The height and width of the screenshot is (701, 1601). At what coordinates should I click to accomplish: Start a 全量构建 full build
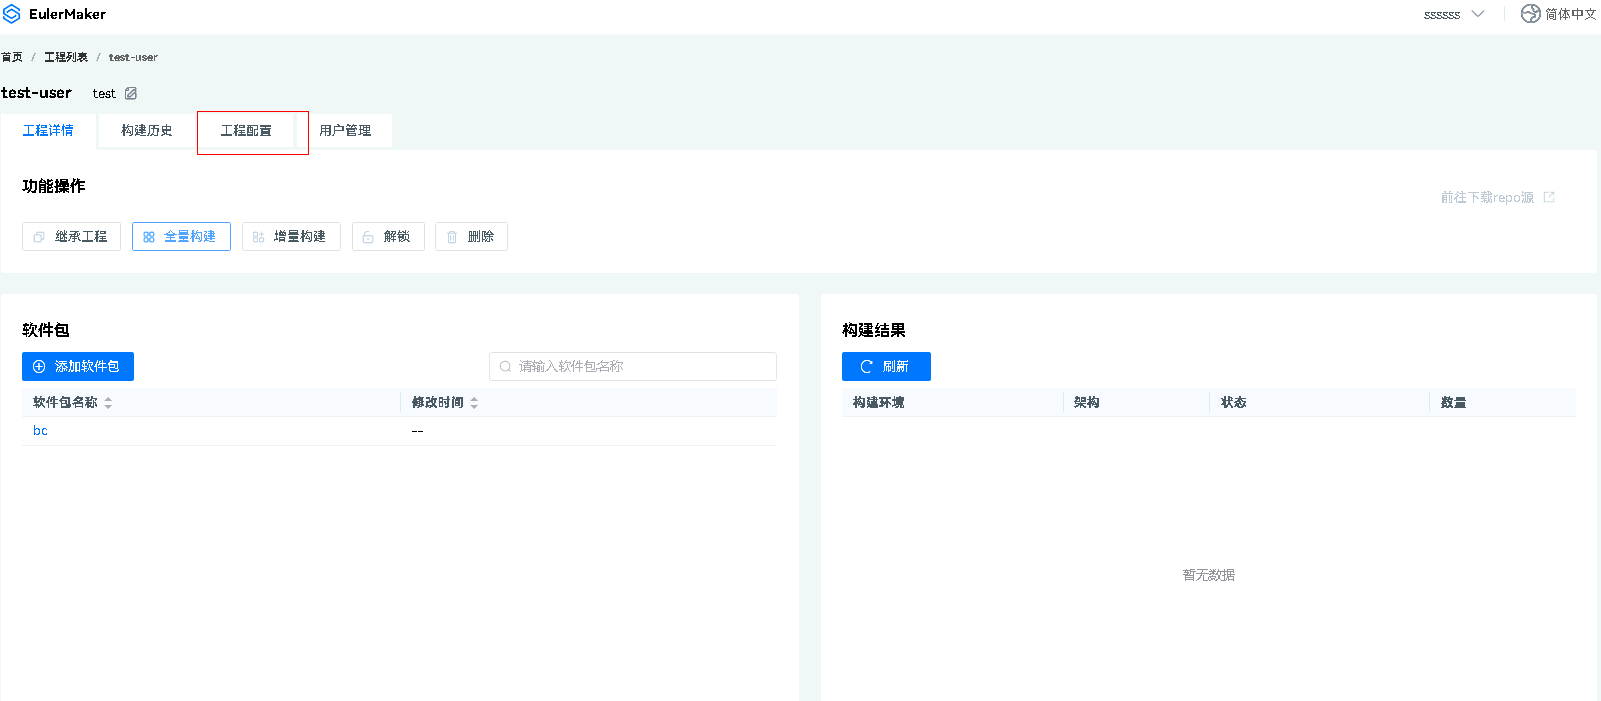pos(181,237)
